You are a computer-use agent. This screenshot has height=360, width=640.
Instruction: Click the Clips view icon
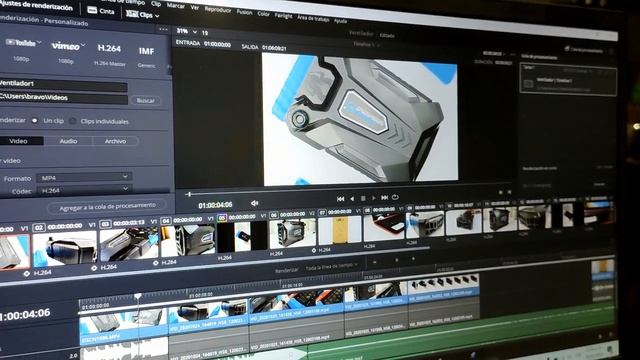coord(131,13)
